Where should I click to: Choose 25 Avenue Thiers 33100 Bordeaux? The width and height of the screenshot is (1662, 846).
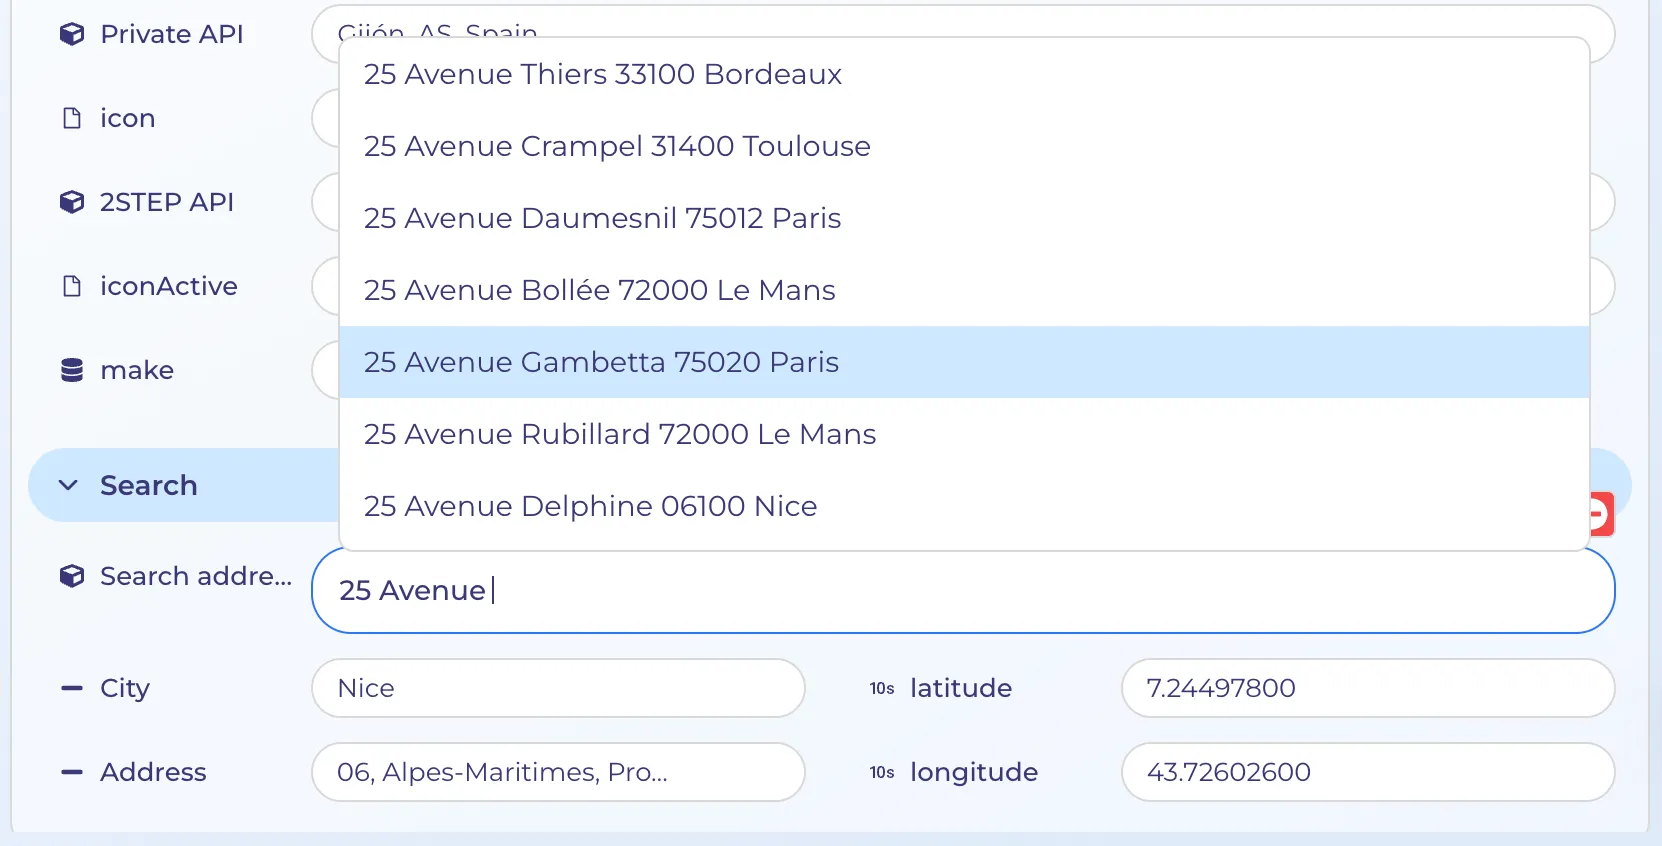pos(964,74)
